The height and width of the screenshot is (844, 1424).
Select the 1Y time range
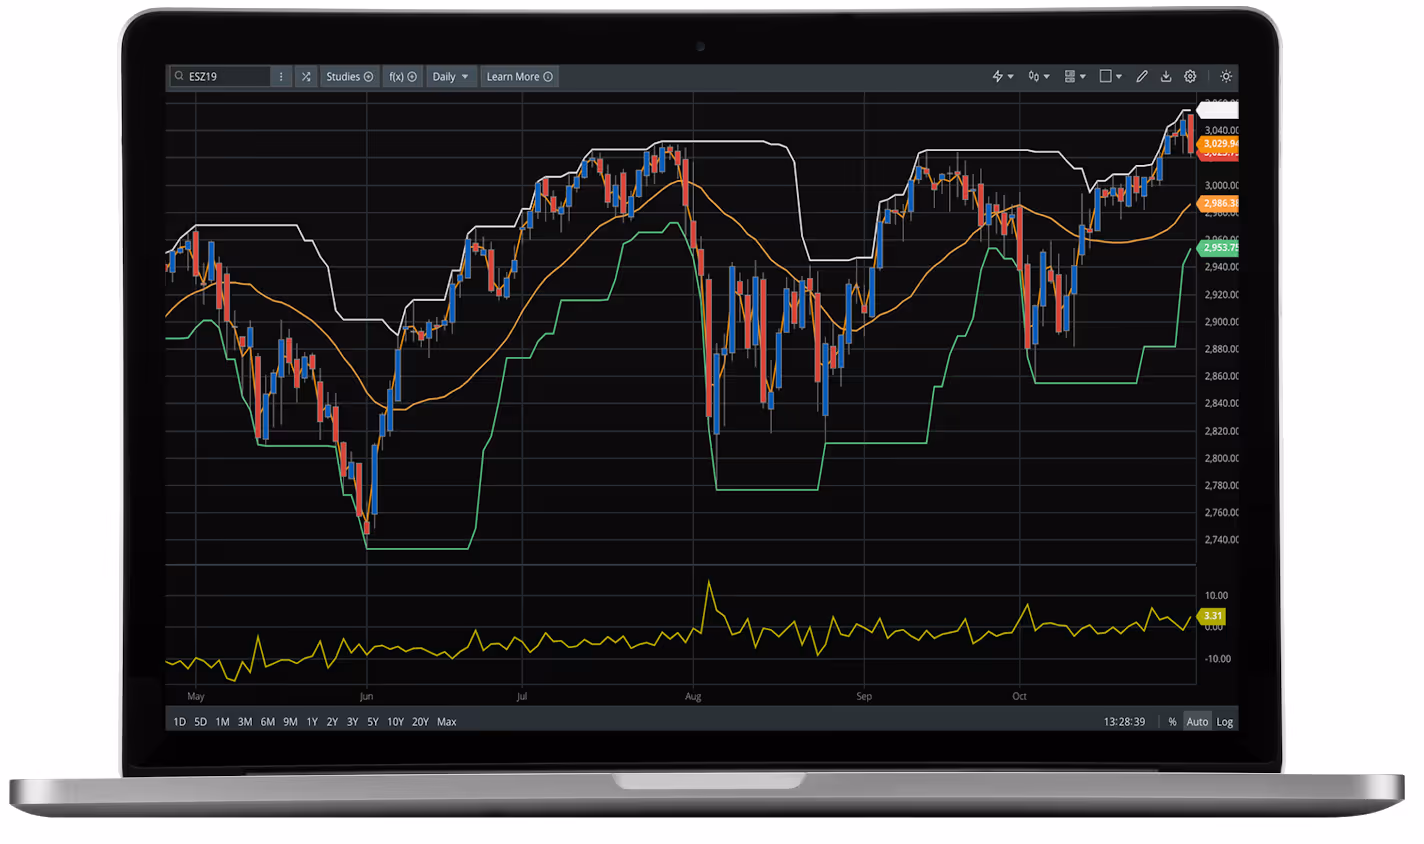(312, 721)
